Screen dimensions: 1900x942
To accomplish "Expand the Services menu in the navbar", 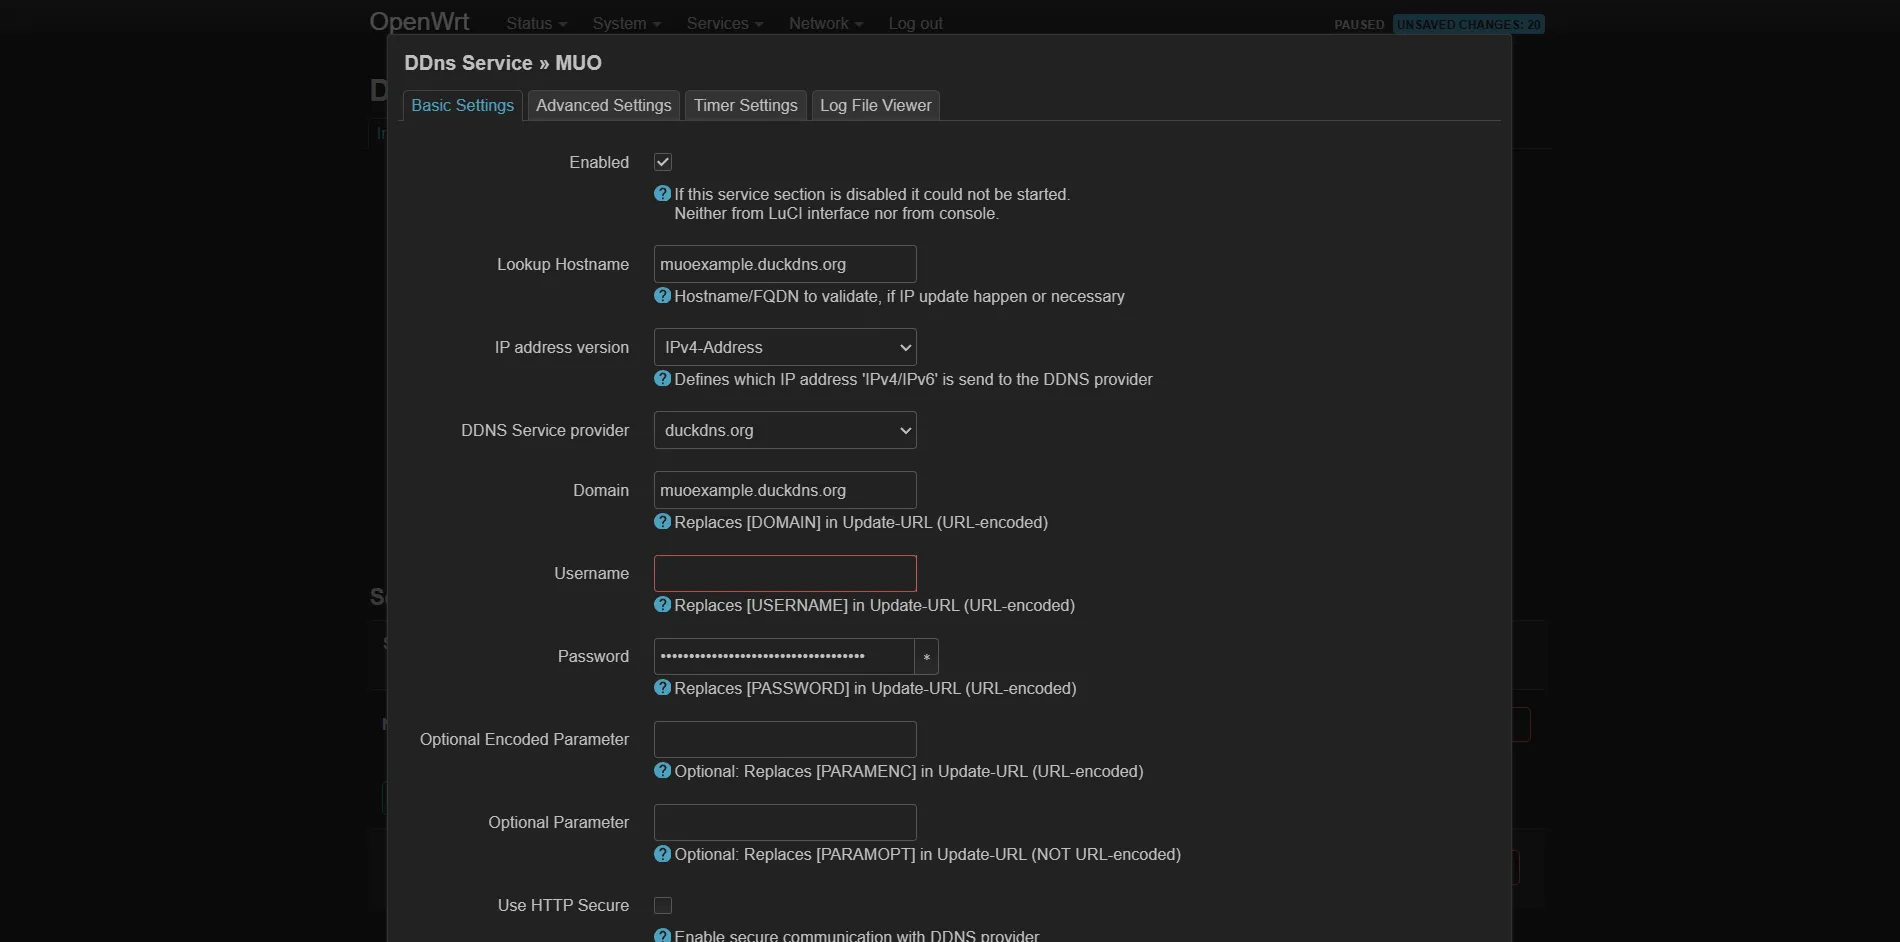I will click(x=722, y=23).
